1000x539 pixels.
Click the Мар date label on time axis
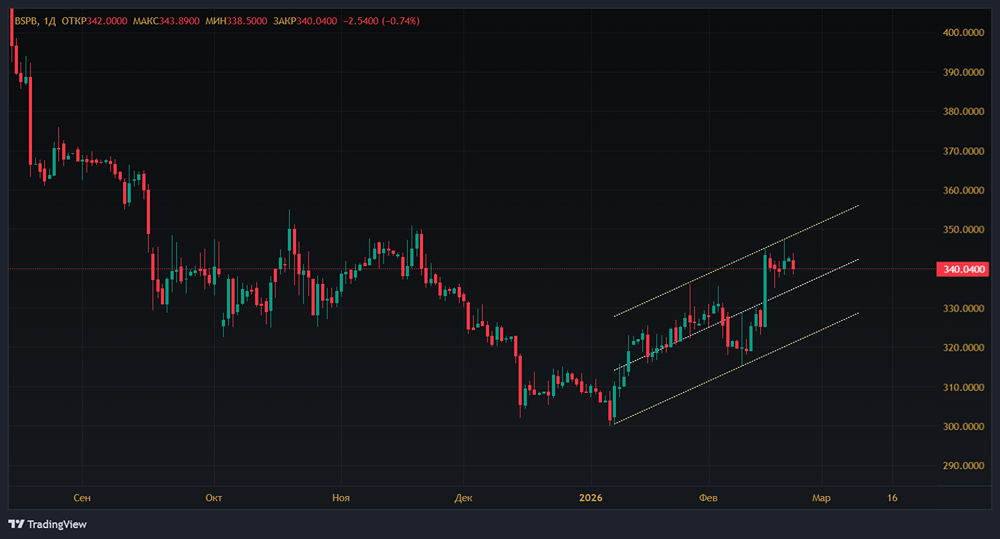point(821,498)
